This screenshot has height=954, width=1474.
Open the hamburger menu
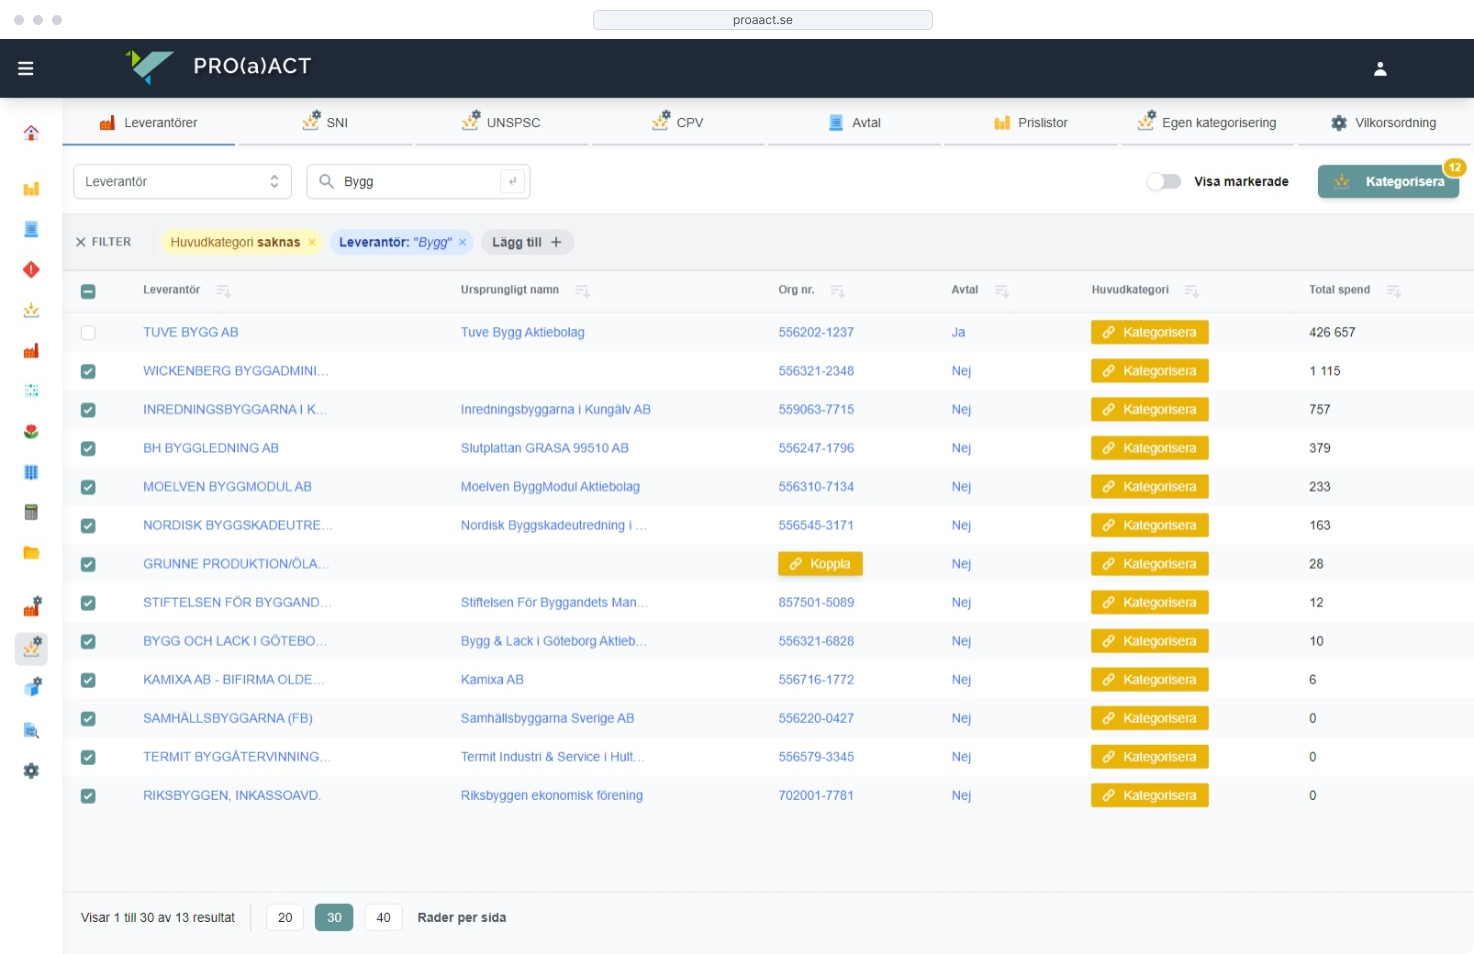pyautogui.click(x=26, y=68)
